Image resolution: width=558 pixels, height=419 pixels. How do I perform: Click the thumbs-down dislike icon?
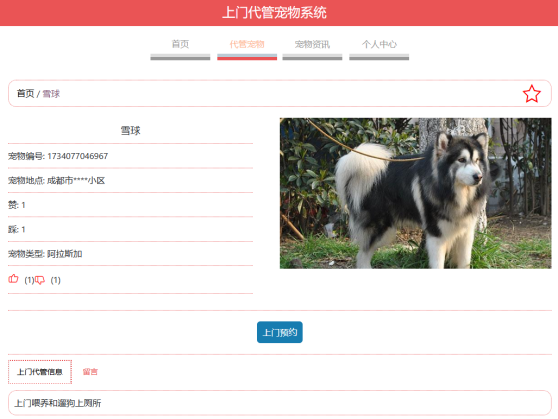pos(40,280)
